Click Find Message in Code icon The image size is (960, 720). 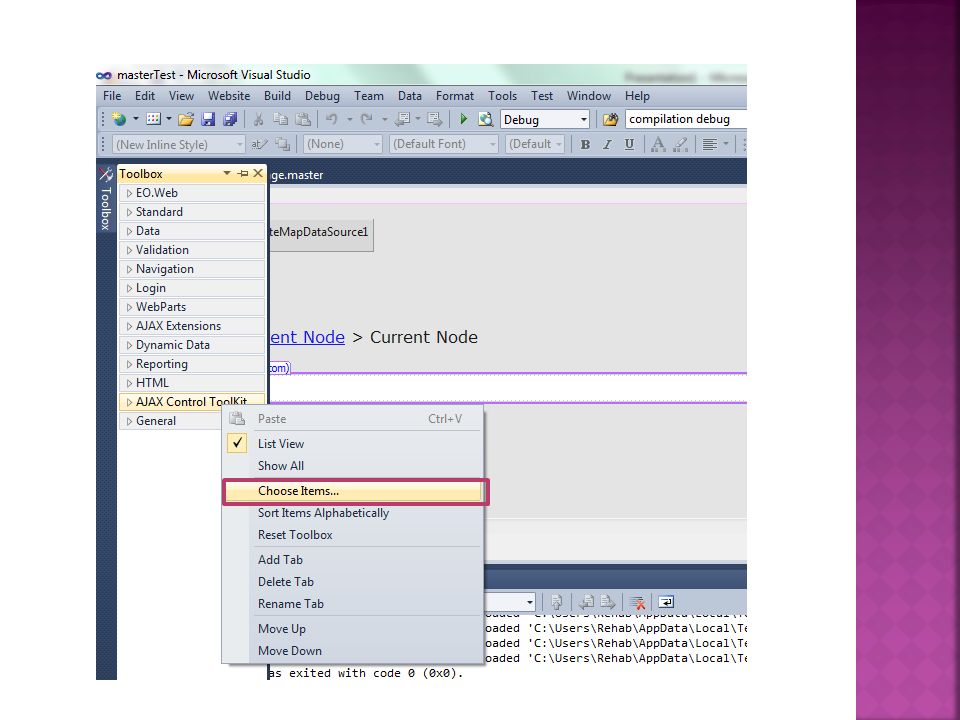click(557, 602)
